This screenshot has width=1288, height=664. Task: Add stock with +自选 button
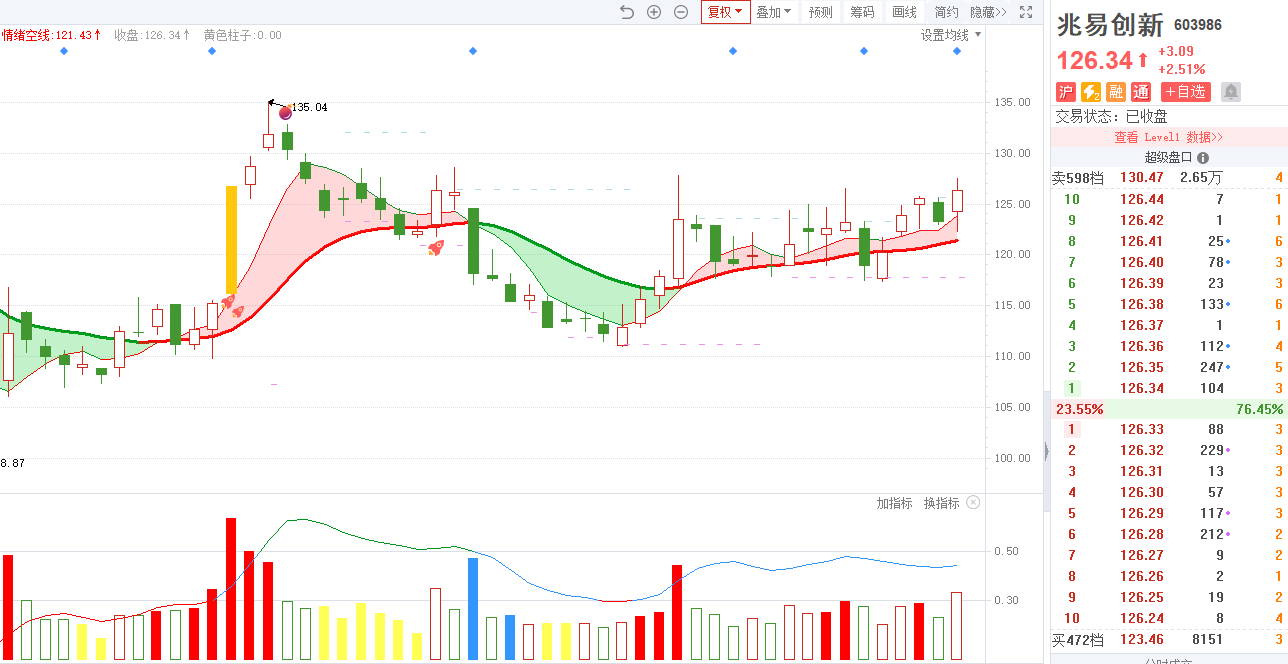coord(1185,92)
